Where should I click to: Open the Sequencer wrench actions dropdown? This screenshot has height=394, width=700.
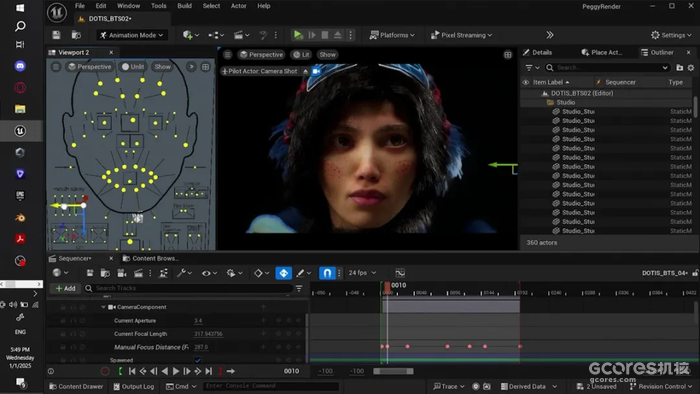[183, 273]
